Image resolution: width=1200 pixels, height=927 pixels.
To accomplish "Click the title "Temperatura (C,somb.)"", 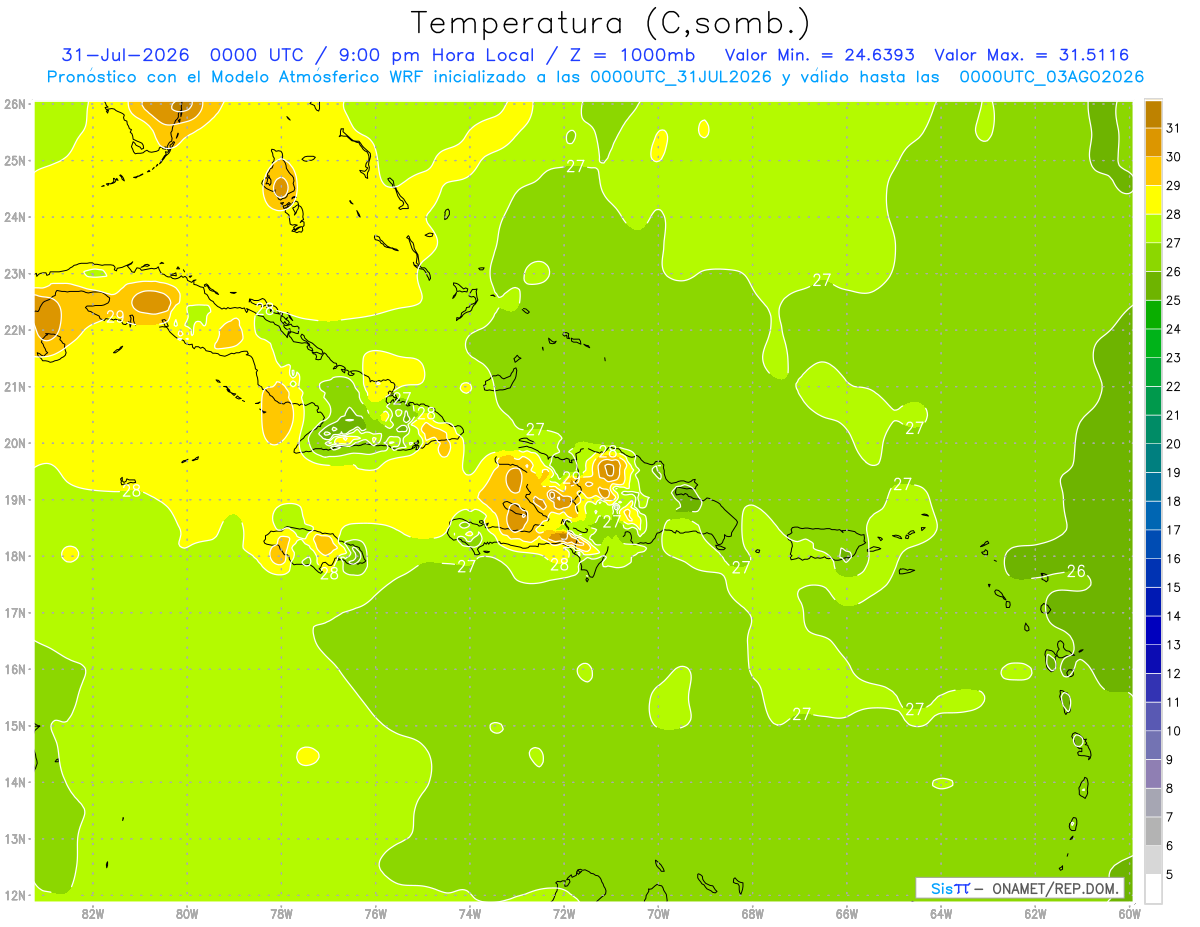I will (610, 23).
